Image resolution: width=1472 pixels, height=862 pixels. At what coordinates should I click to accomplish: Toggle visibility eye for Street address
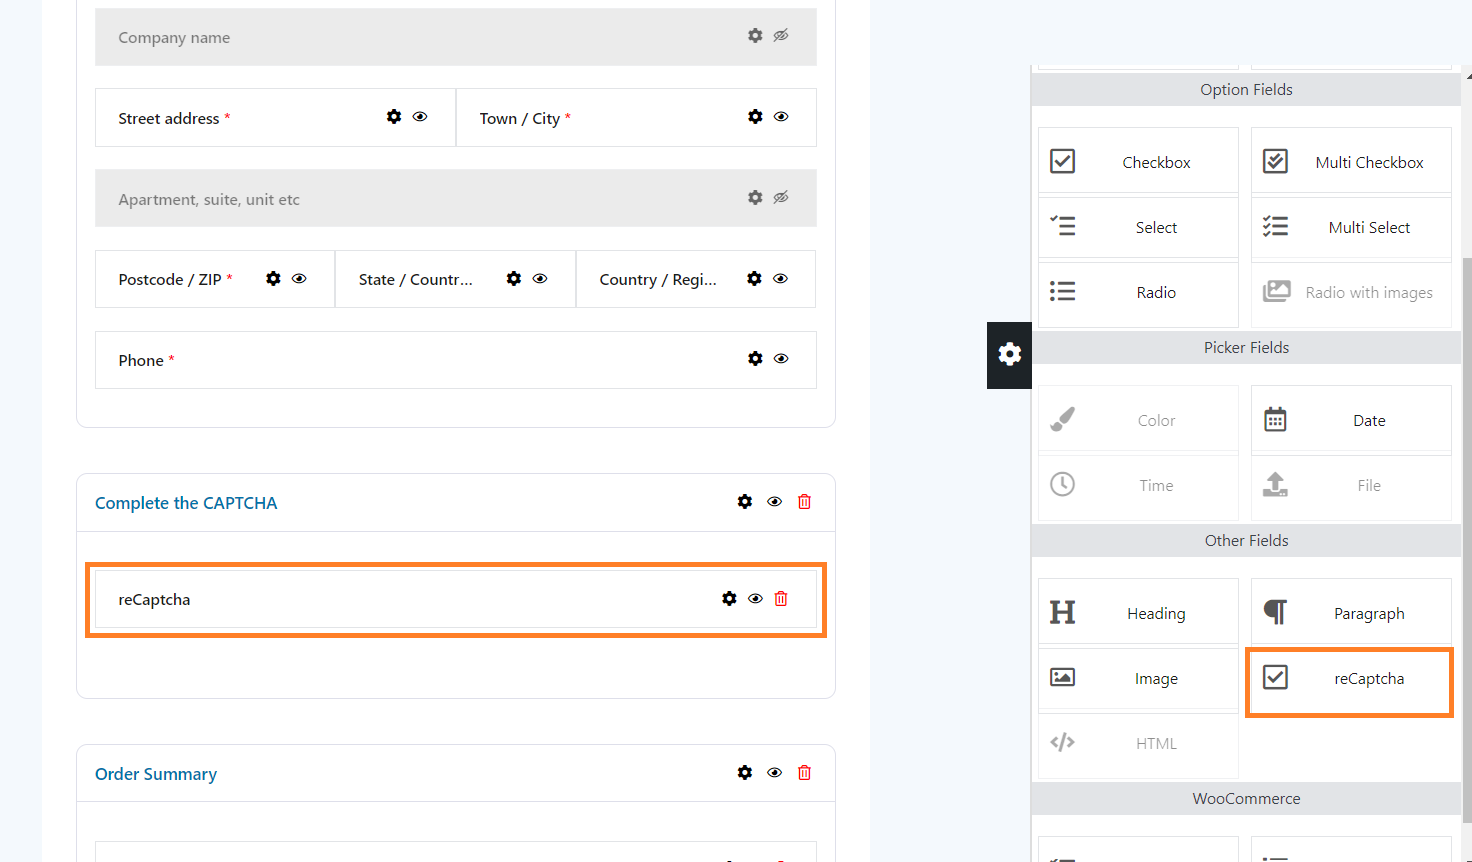tap(420, 117)
